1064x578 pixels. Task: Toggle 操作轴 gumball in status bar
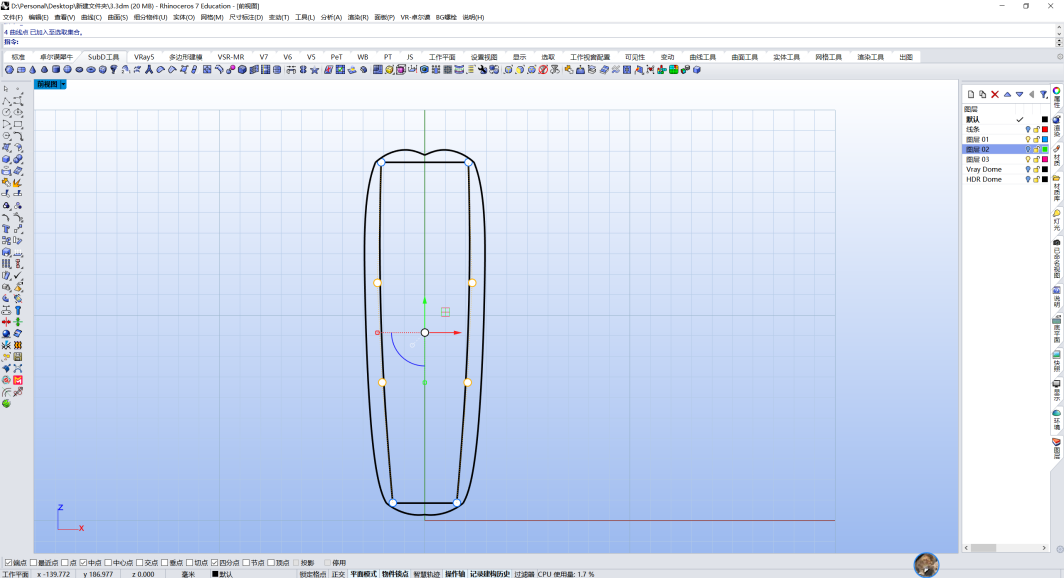(x=455, y=574)
